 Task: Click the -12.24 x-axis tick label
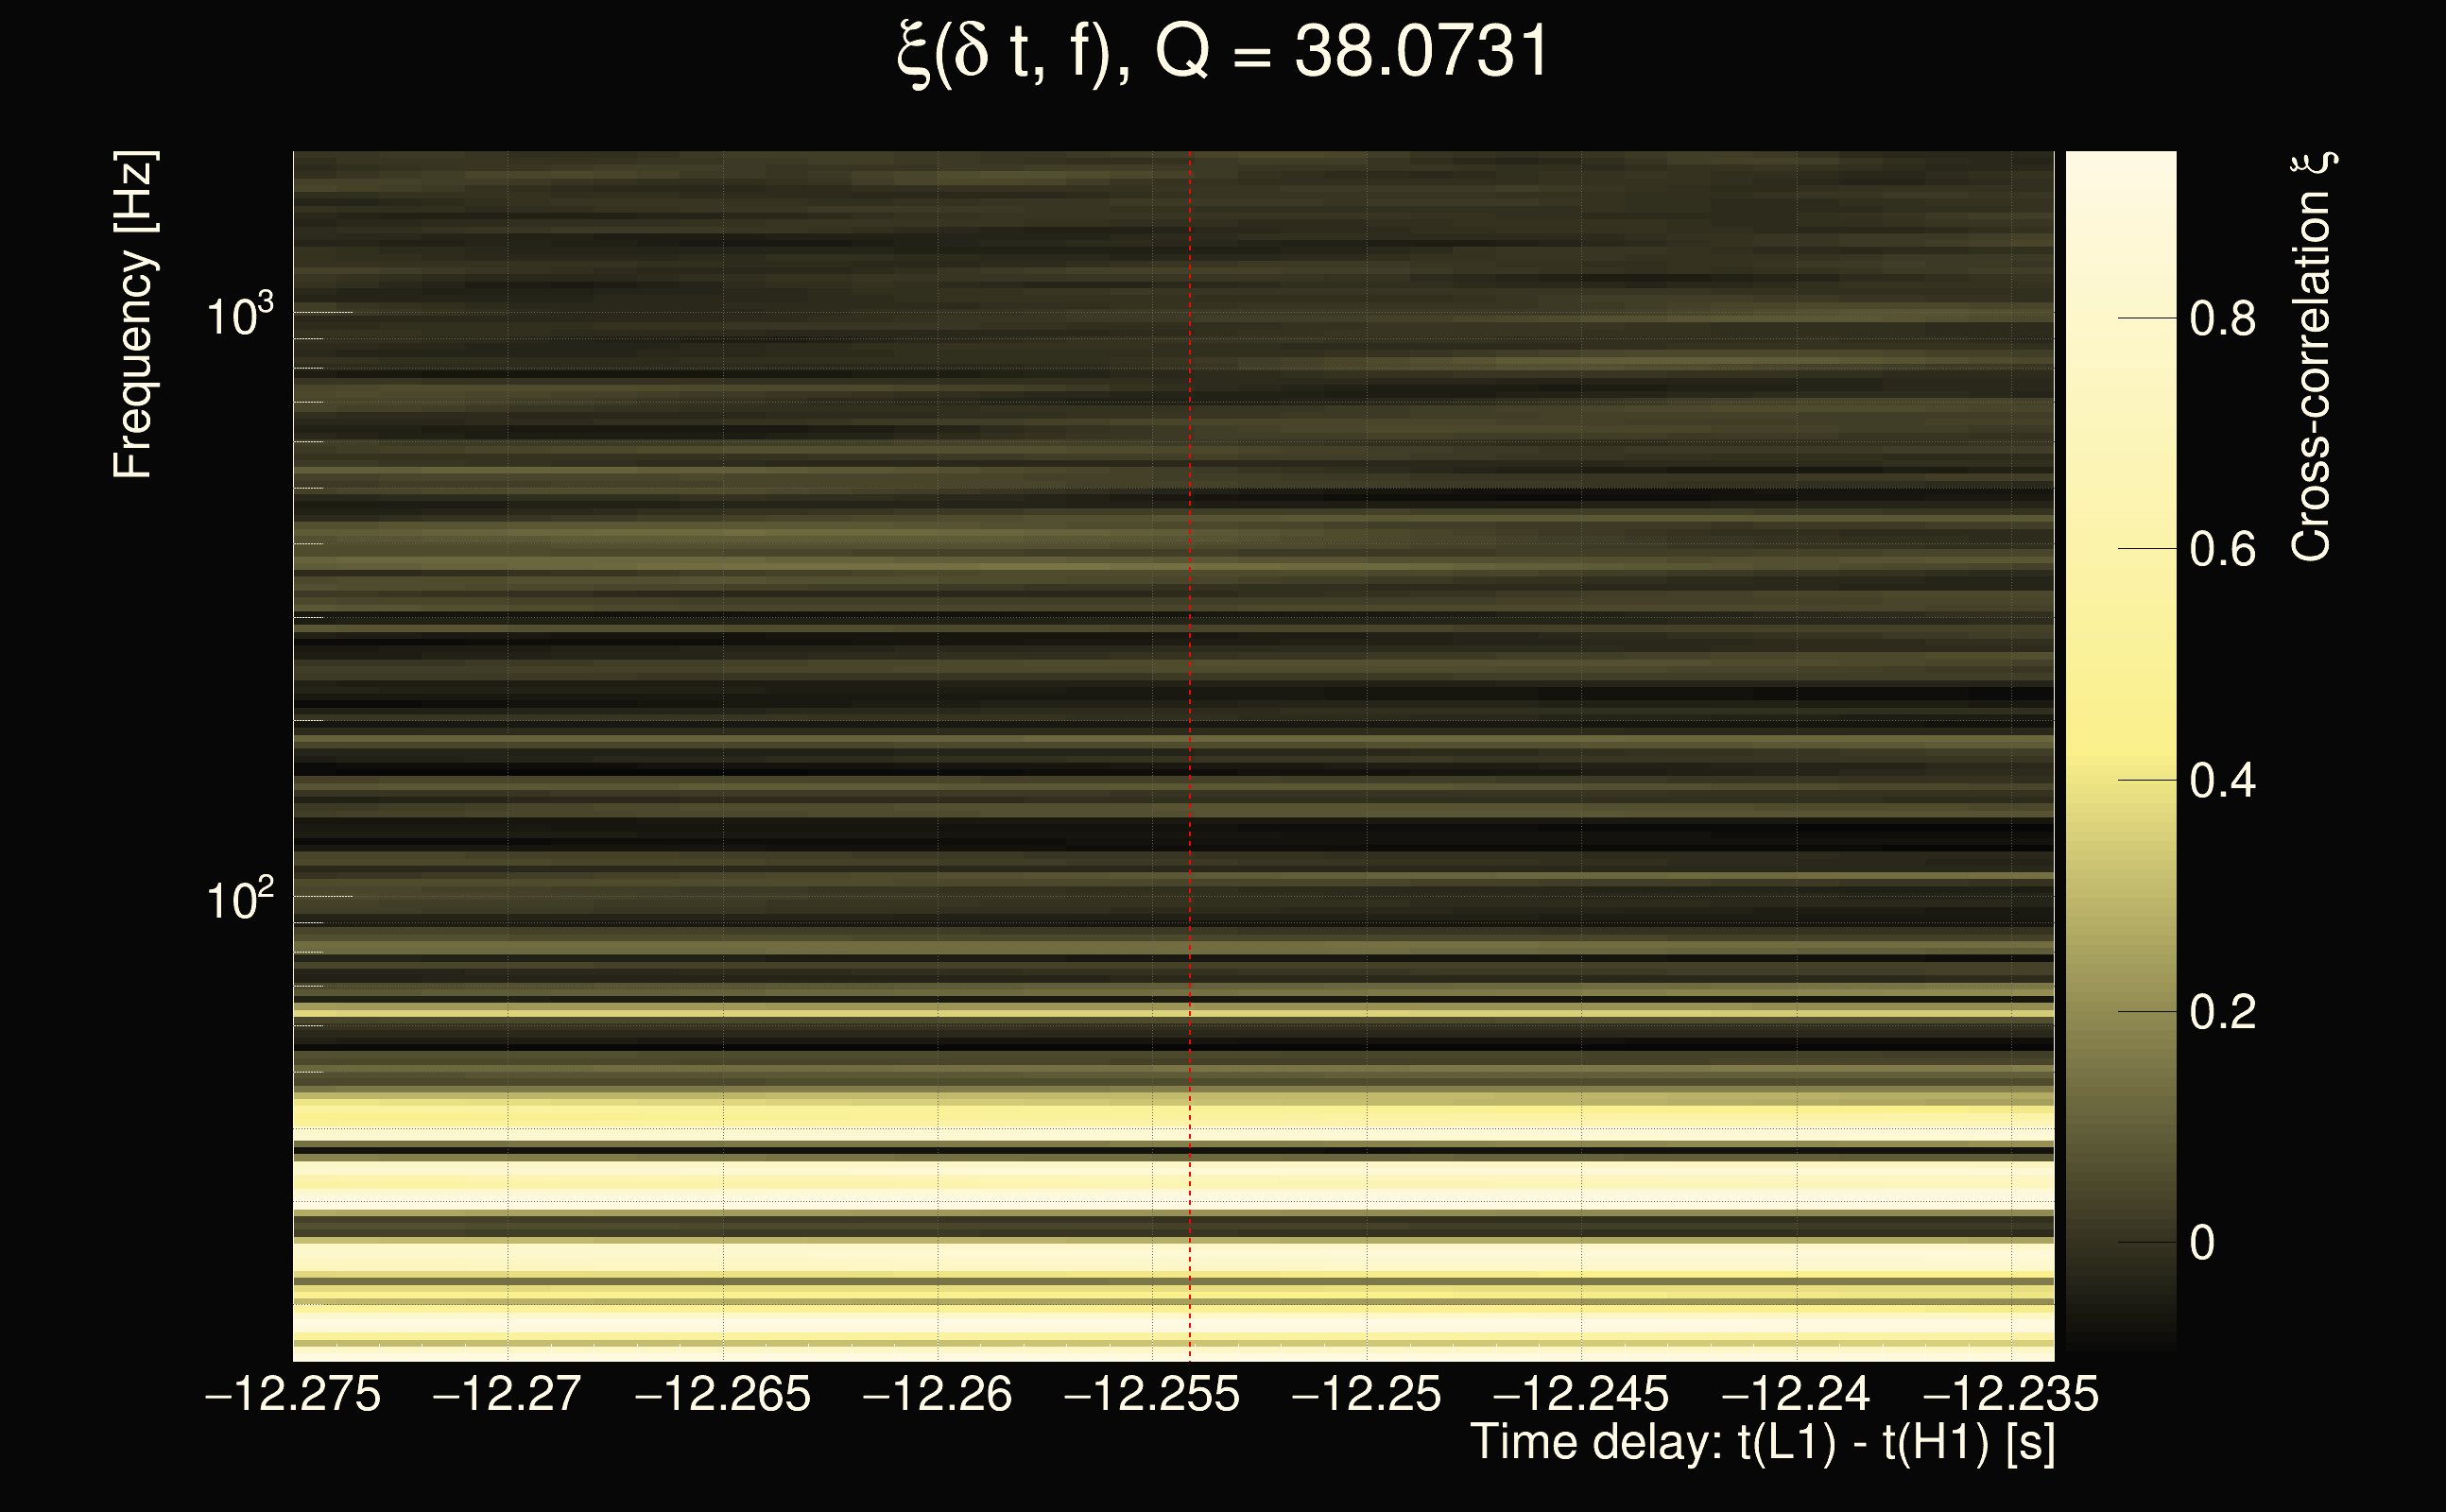tap(1796, 1394)
